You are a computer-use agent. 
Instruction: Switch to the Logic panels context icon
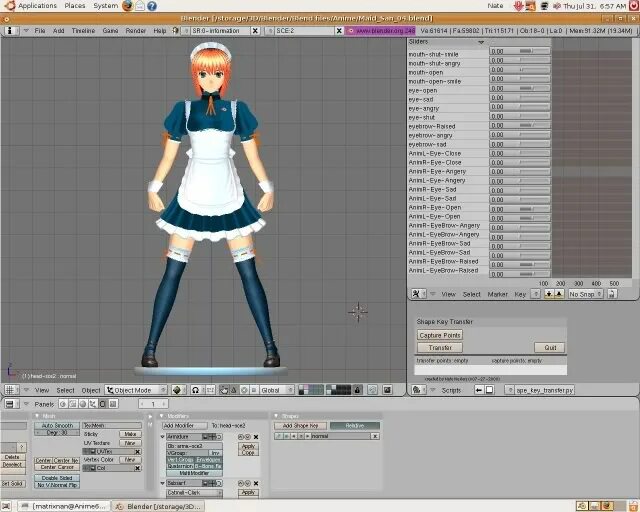[63, 404]
